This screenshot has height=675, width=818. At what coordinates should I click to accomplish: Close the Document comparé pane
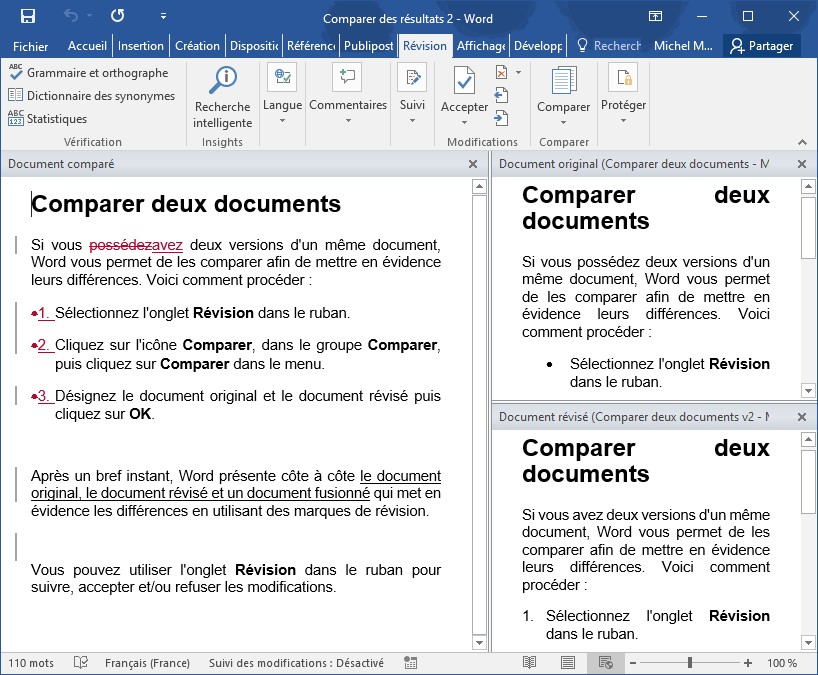(473, 164)
